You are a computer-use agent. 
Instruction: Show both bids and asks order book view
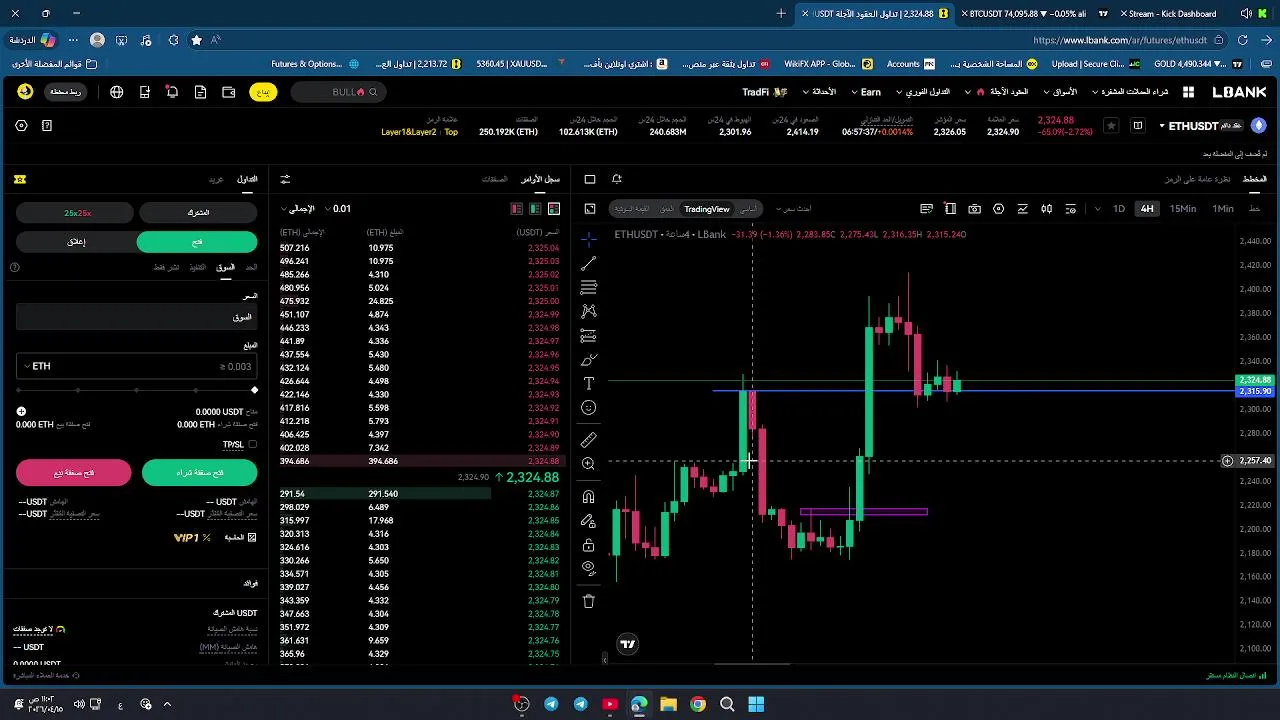(x=554, y=209)
